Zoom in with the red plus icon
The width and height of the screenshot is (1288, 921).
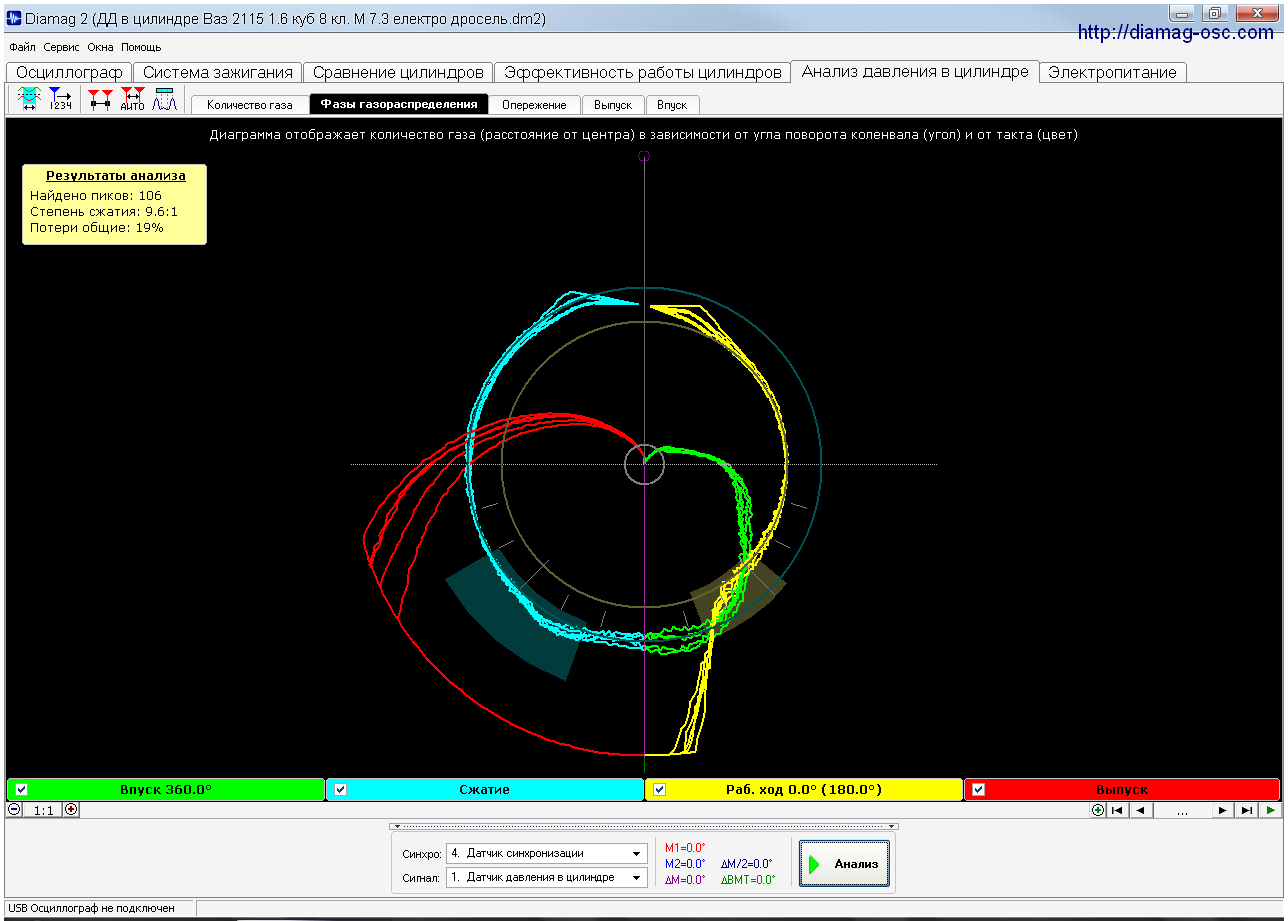(71, 810)
